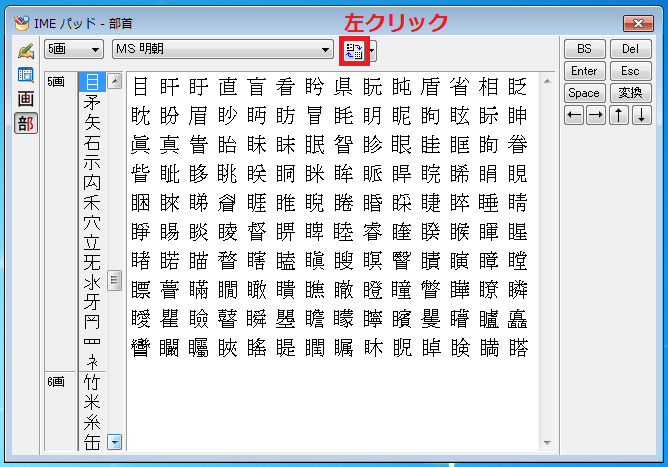Insert kanji 眼 from the grid
This screenshot has width=668, height=467.
click(x=401, y=145)
